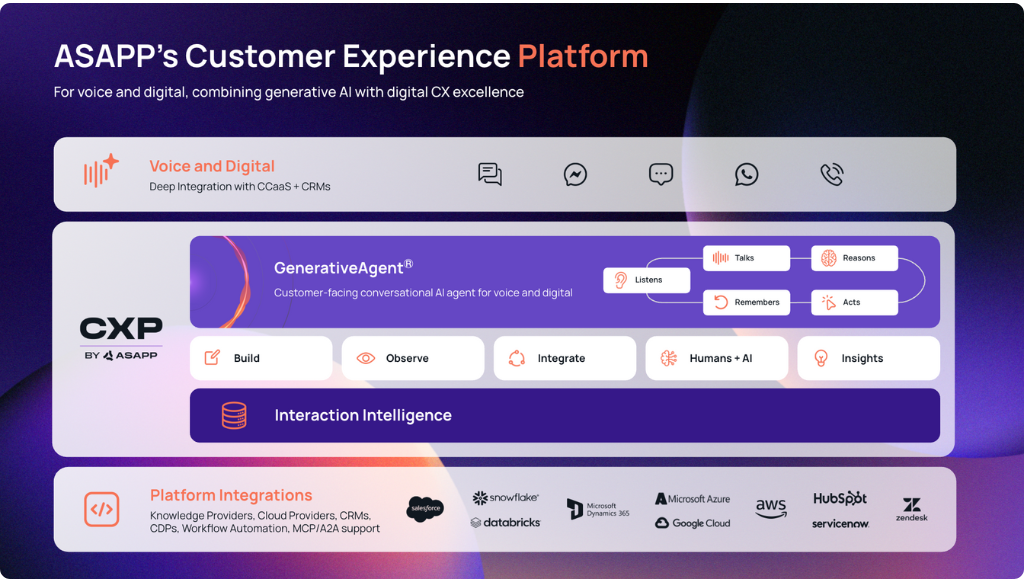Screen dimensions: 1024x583
Task: Click the eye icon on Observe
Action: click(366, 358)
